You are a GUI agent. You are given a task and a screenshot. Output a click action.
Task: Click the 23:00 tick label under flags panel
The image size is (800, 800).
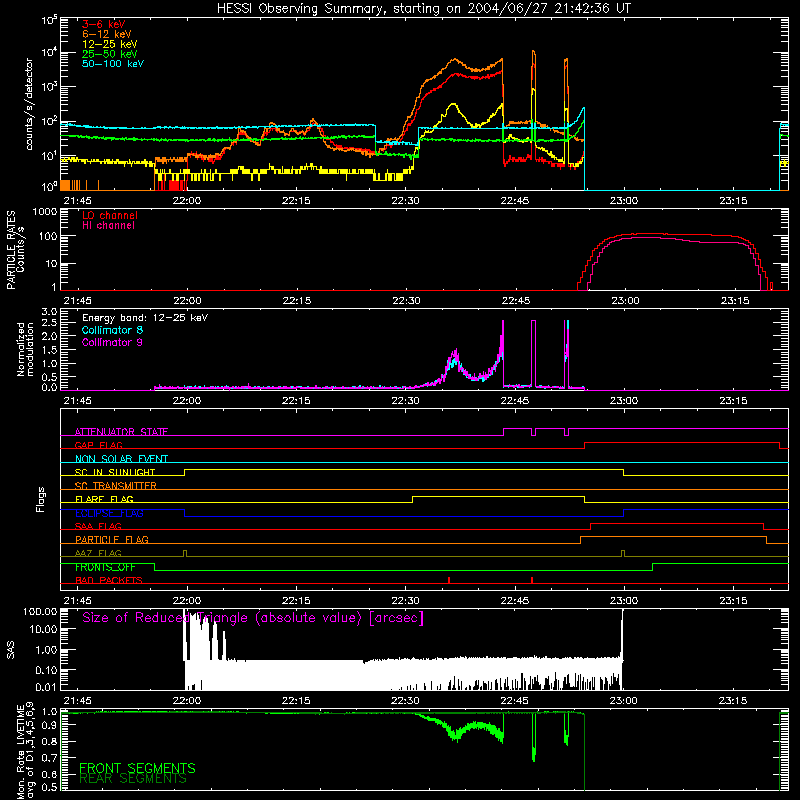click(623, 601)
